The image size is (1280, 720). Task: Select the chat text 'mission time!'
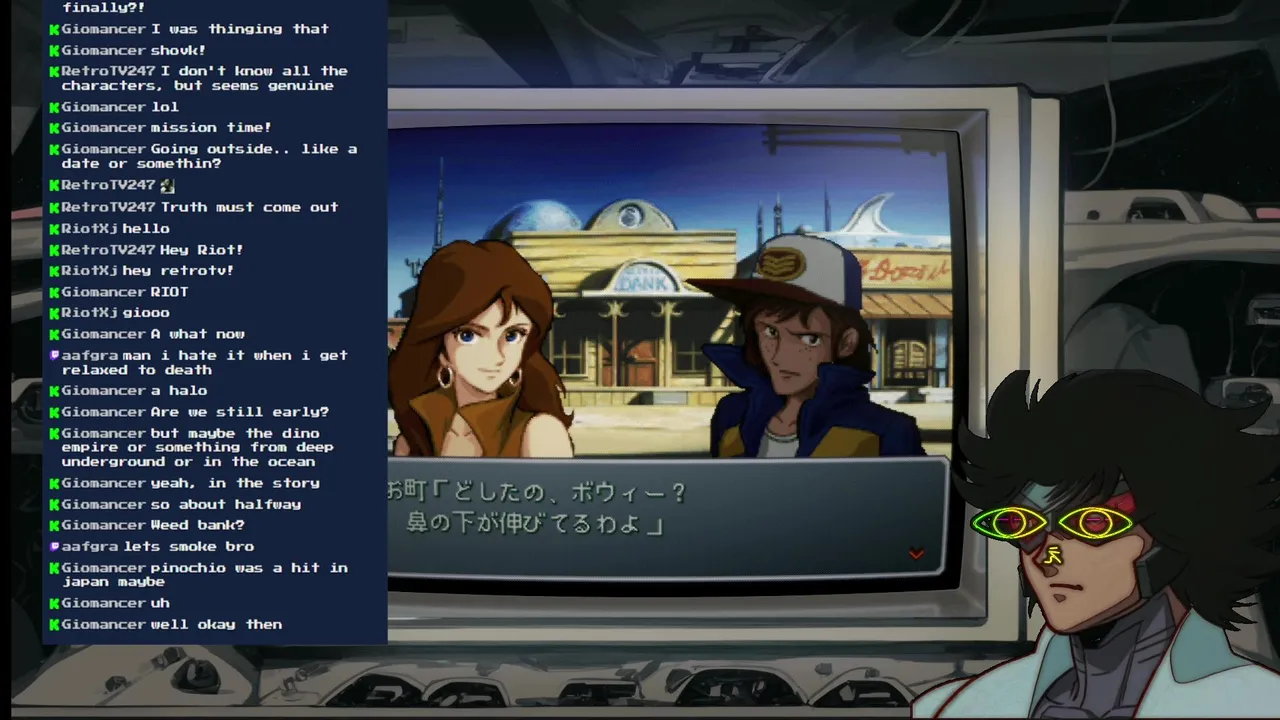point(211,128)
